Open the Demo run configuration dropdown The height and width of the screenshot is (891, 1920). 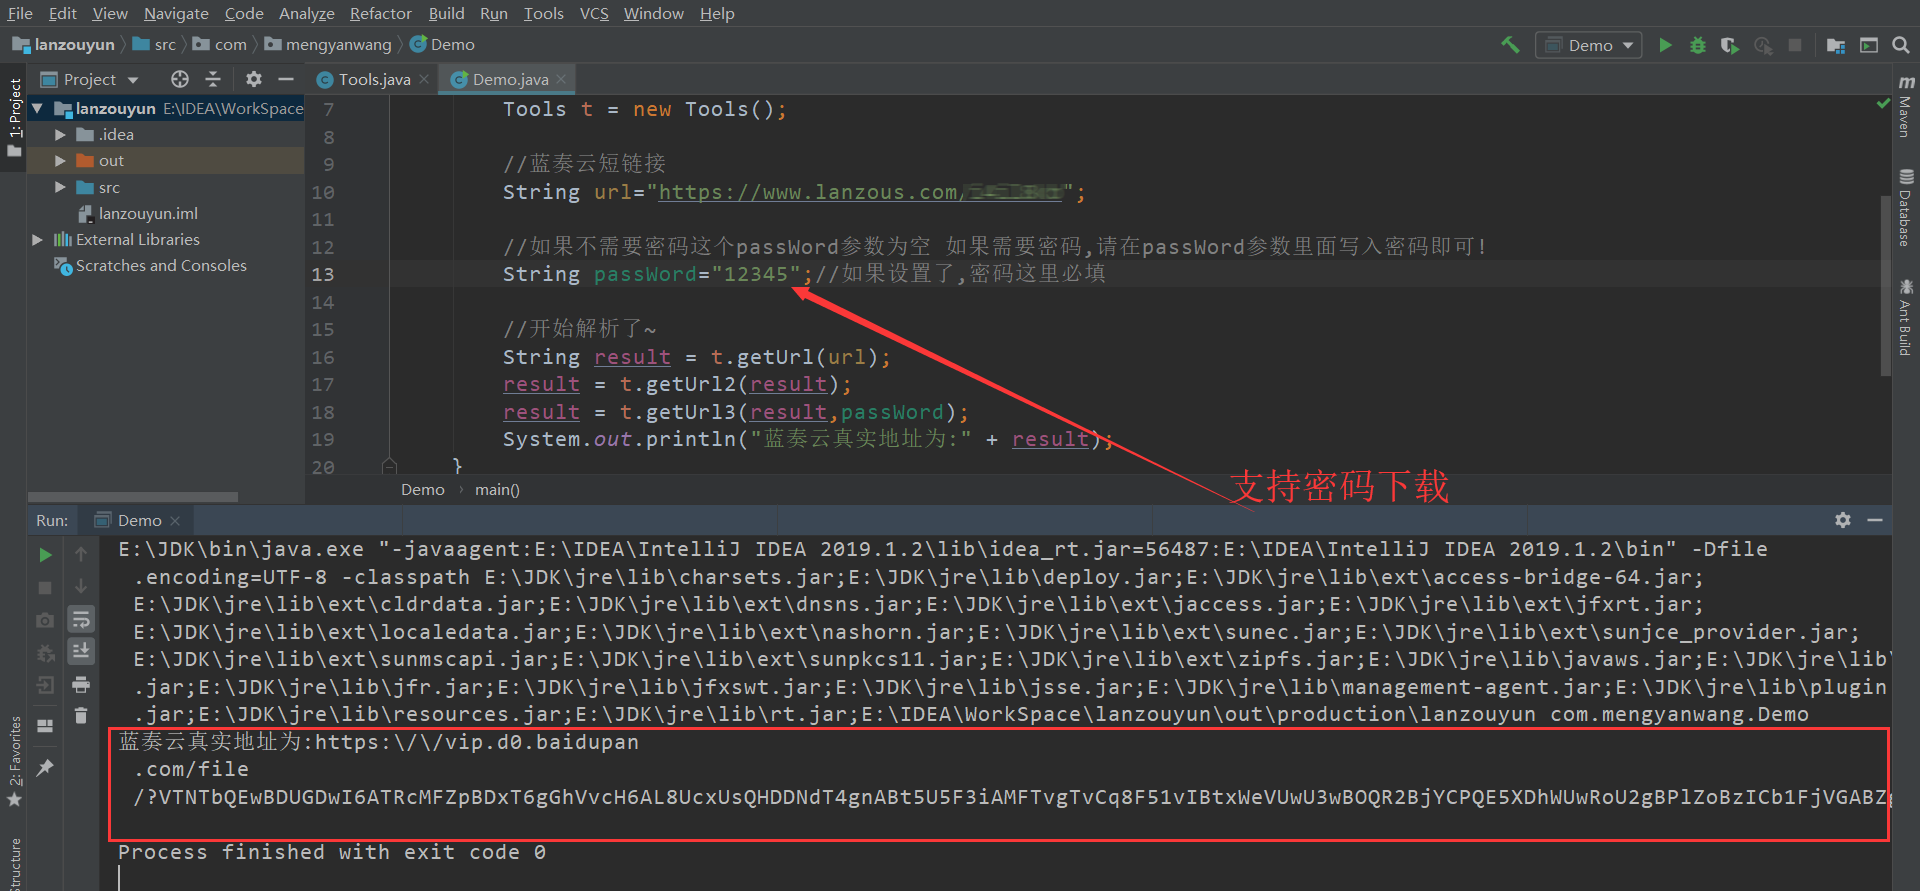click(1590, 45)
